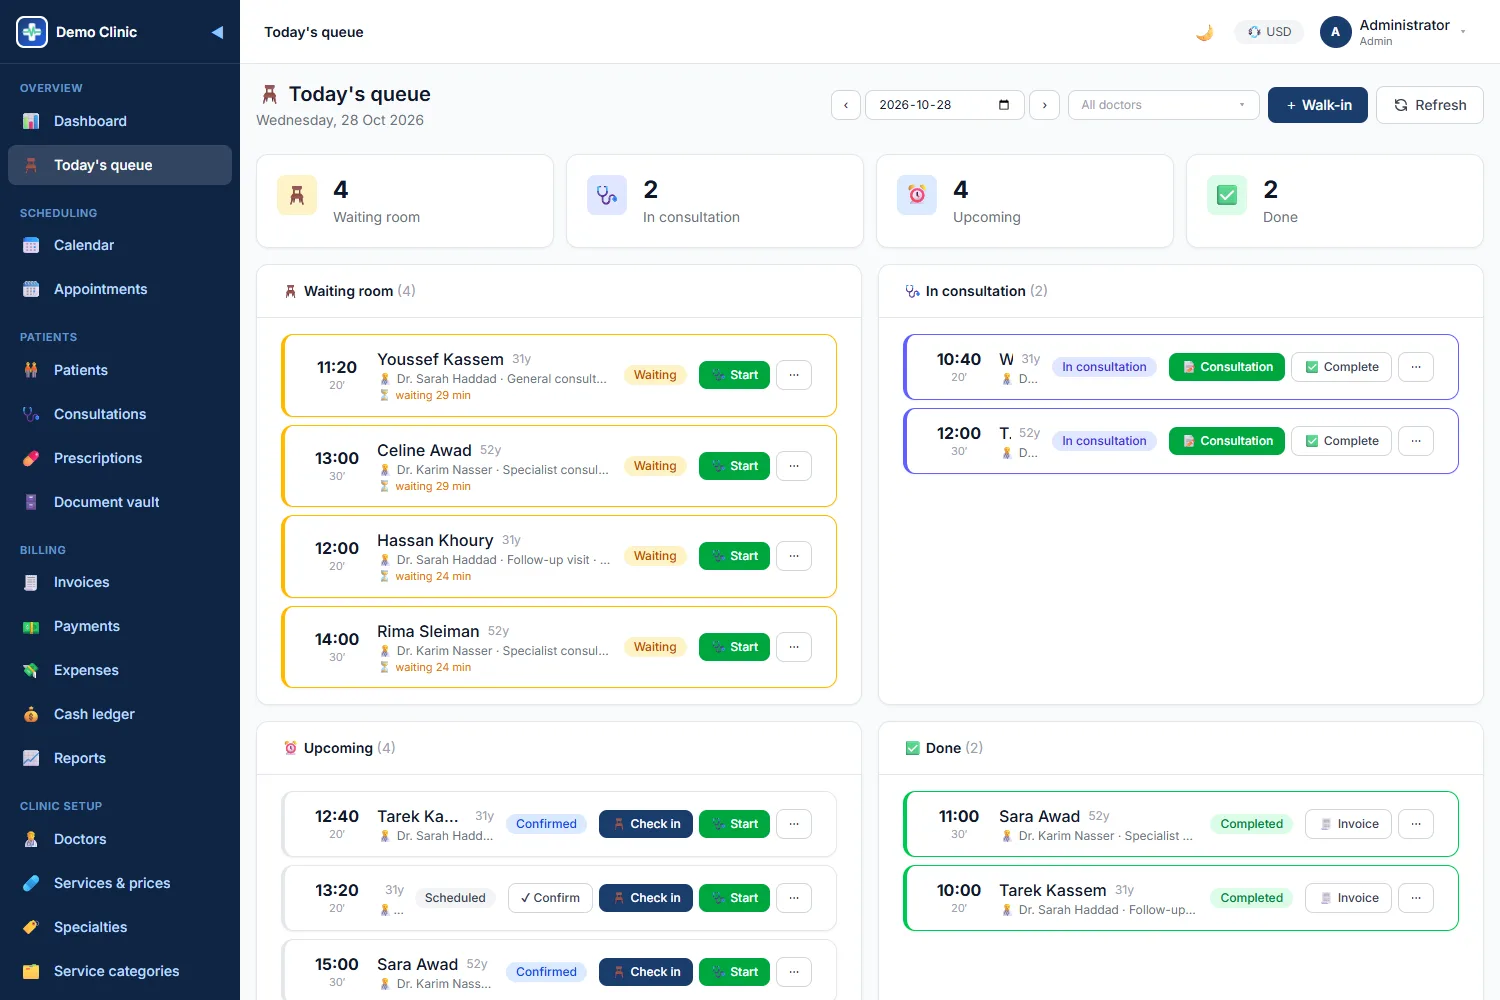
Task: Add a Walk-in patient
Action: point(1318,105)
